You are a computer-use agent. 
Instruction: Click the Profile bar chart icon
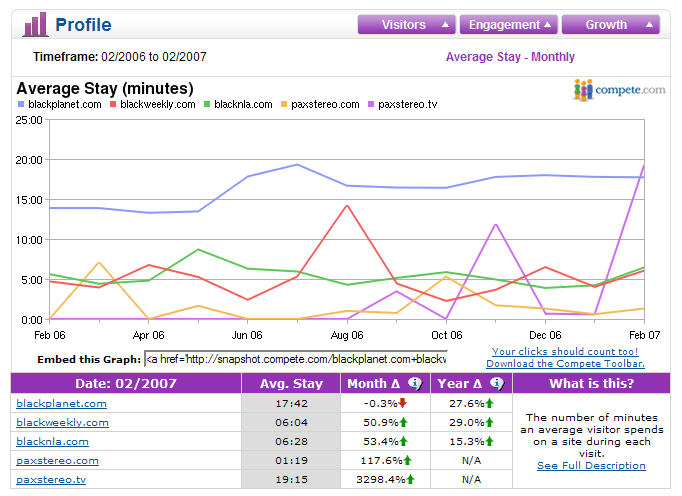point(36,24)
